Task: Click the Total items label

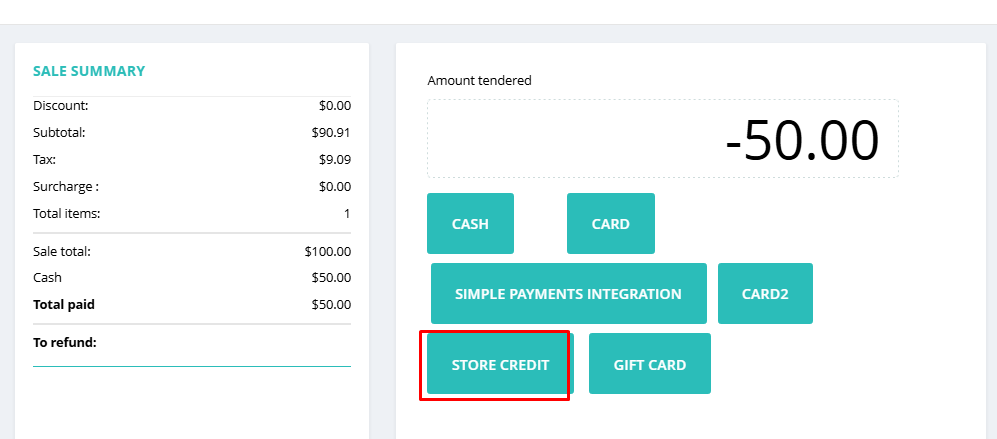Action: 67,214
